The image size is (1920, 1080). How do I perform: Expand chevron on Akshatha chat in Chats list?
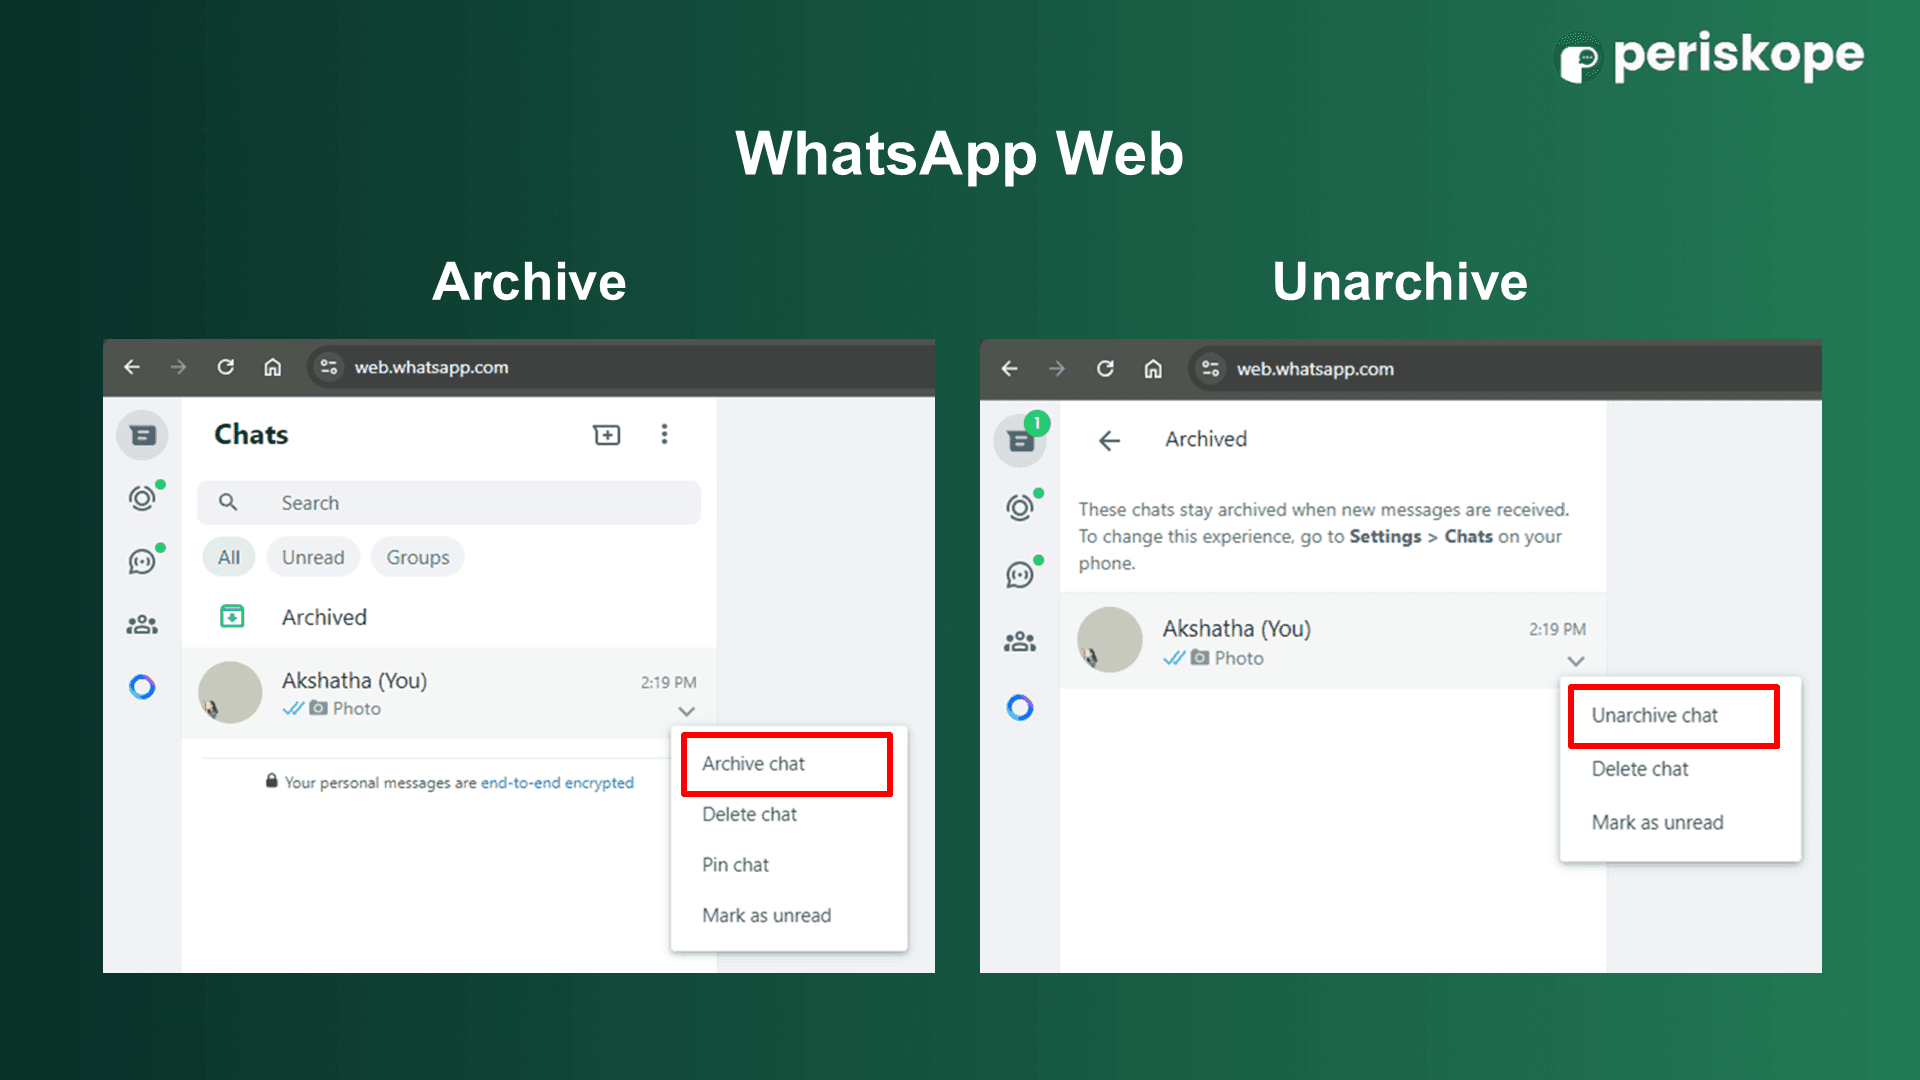[686, 711]
